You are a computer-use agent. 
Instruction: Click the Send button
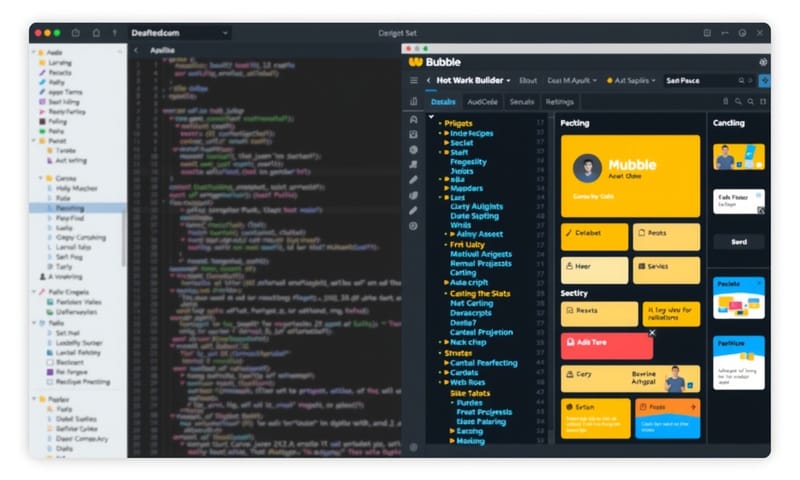click(738, 242)
